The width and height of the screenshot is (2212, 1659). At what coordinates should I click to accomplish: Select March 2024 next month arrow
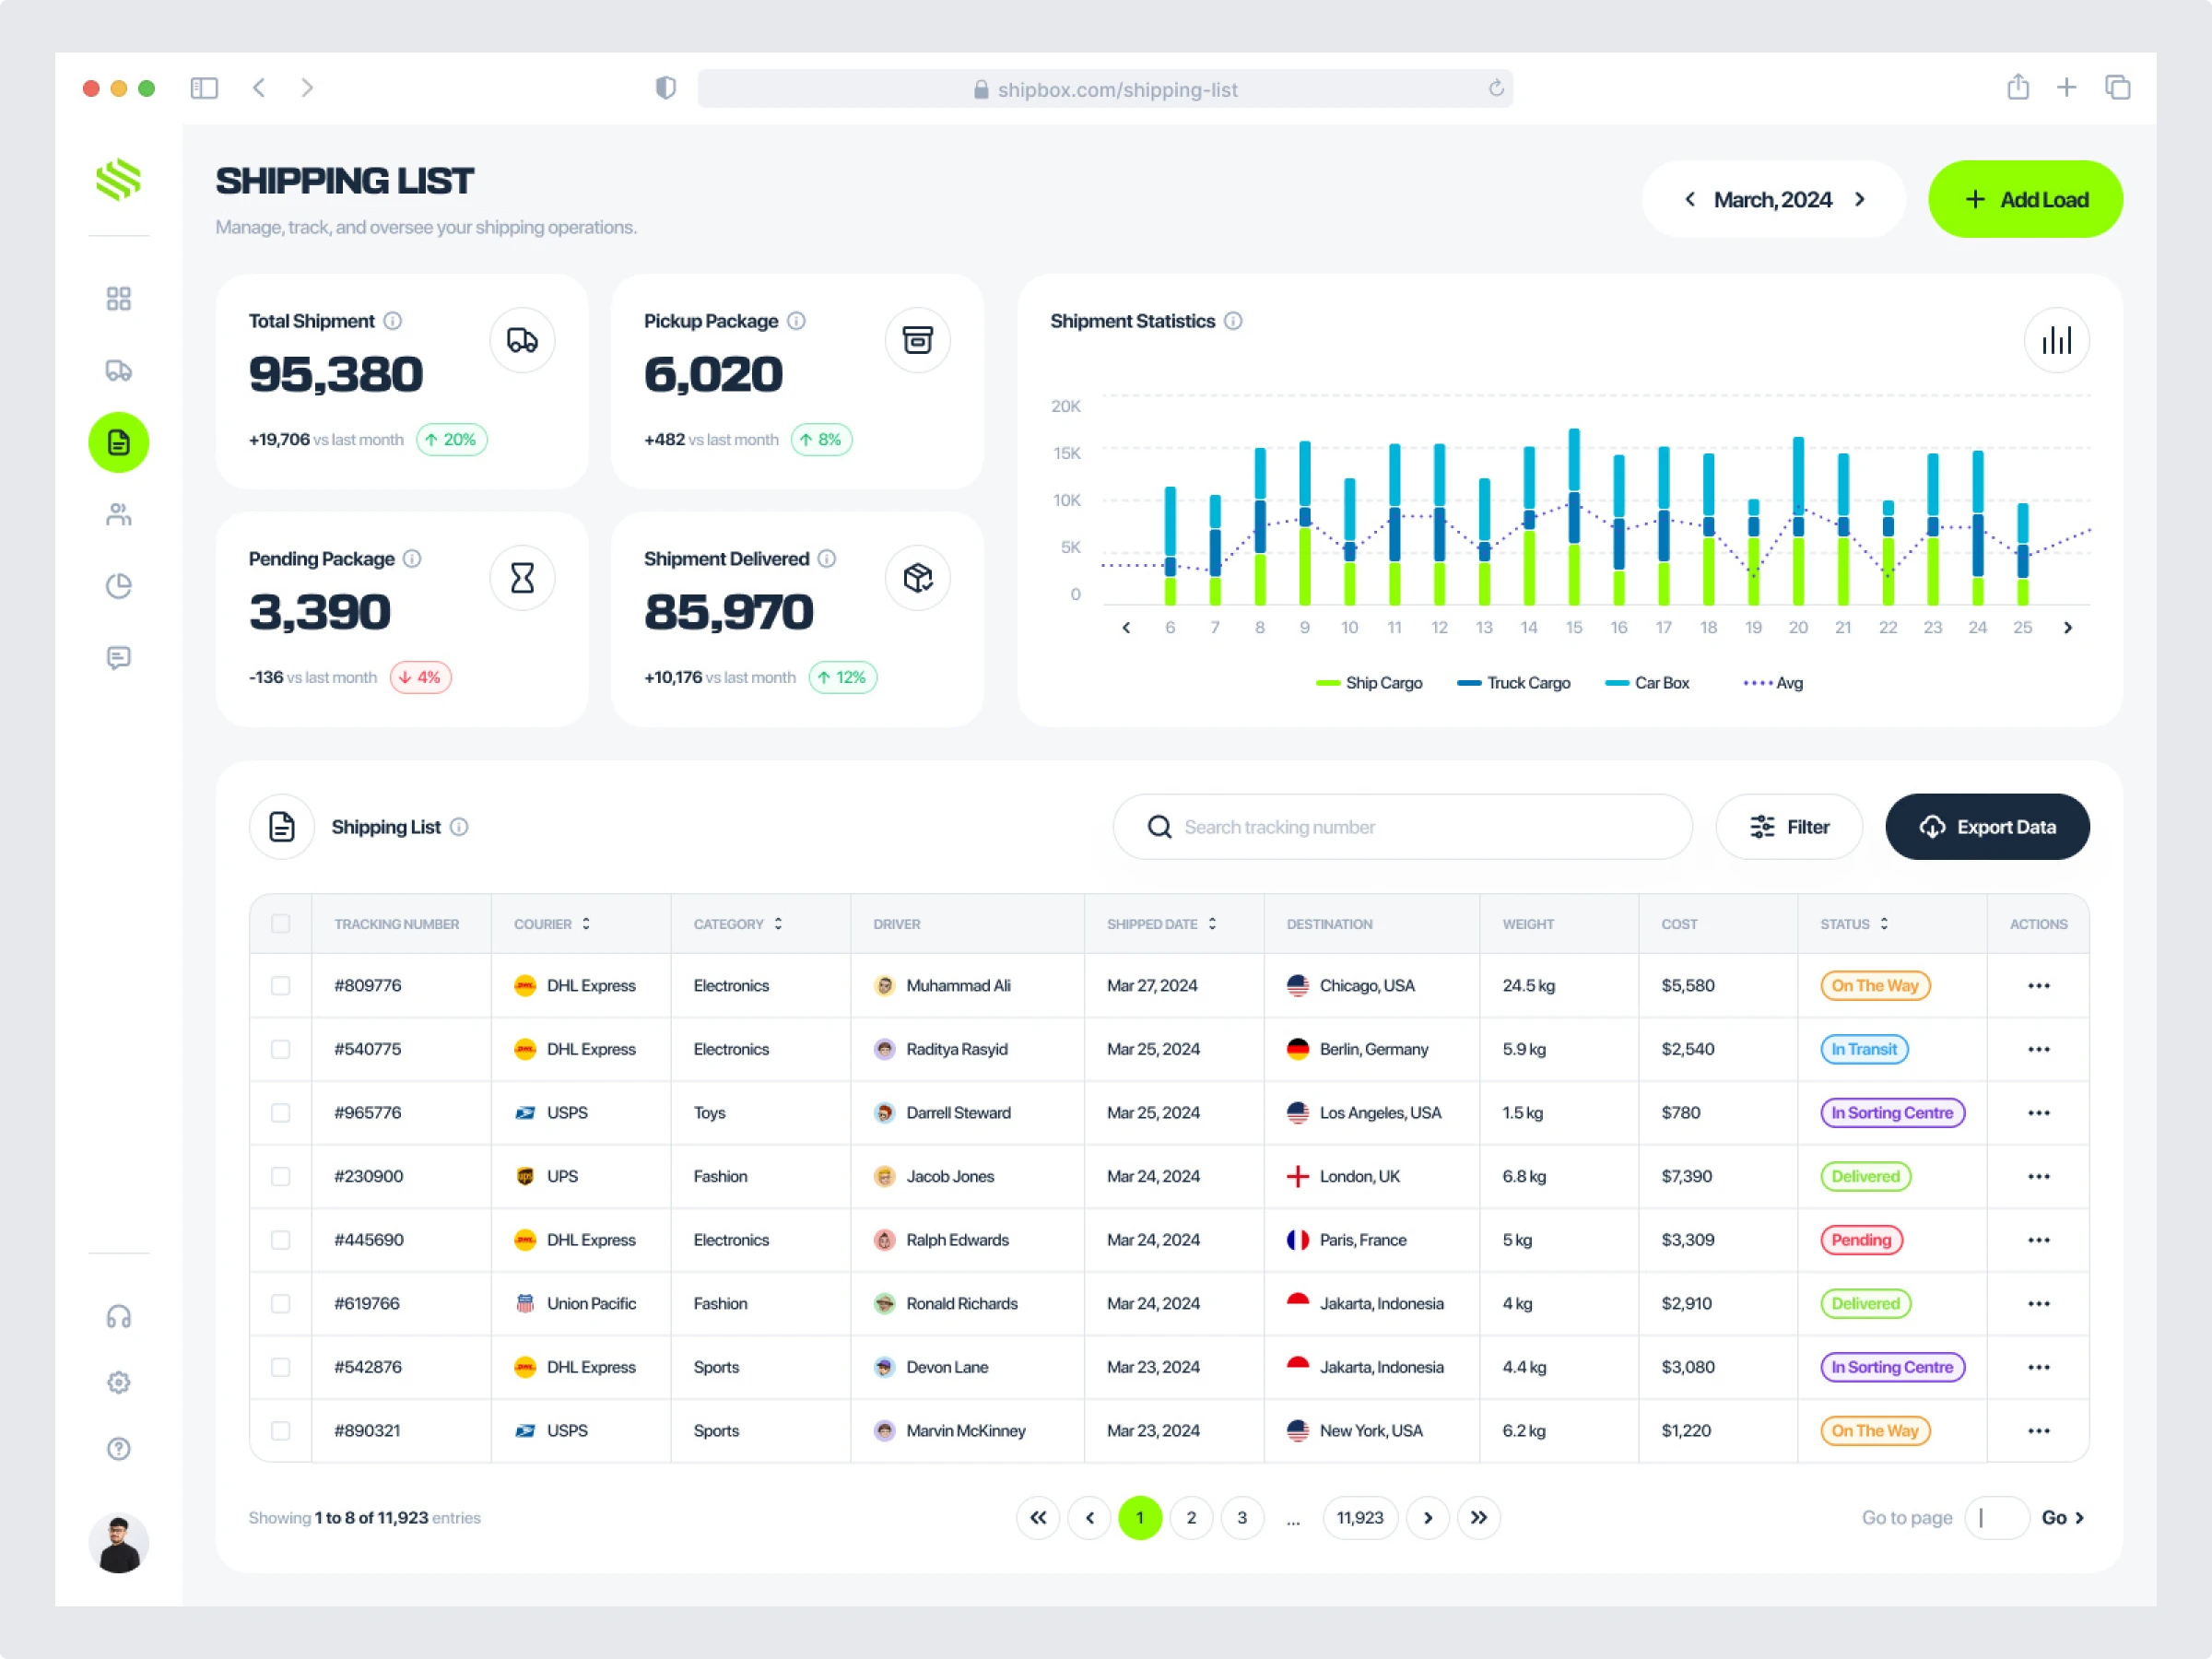[x=1864, y=197]
